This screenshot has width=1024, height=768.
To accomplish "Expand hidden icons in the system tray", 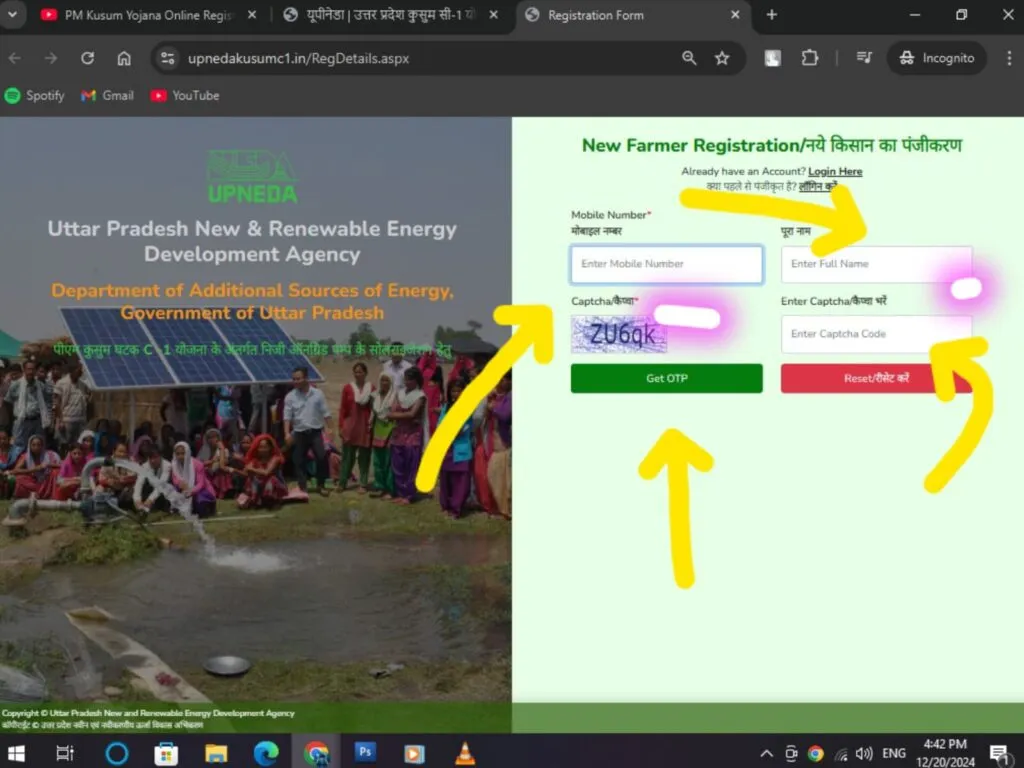I will [x=766, y=752].
